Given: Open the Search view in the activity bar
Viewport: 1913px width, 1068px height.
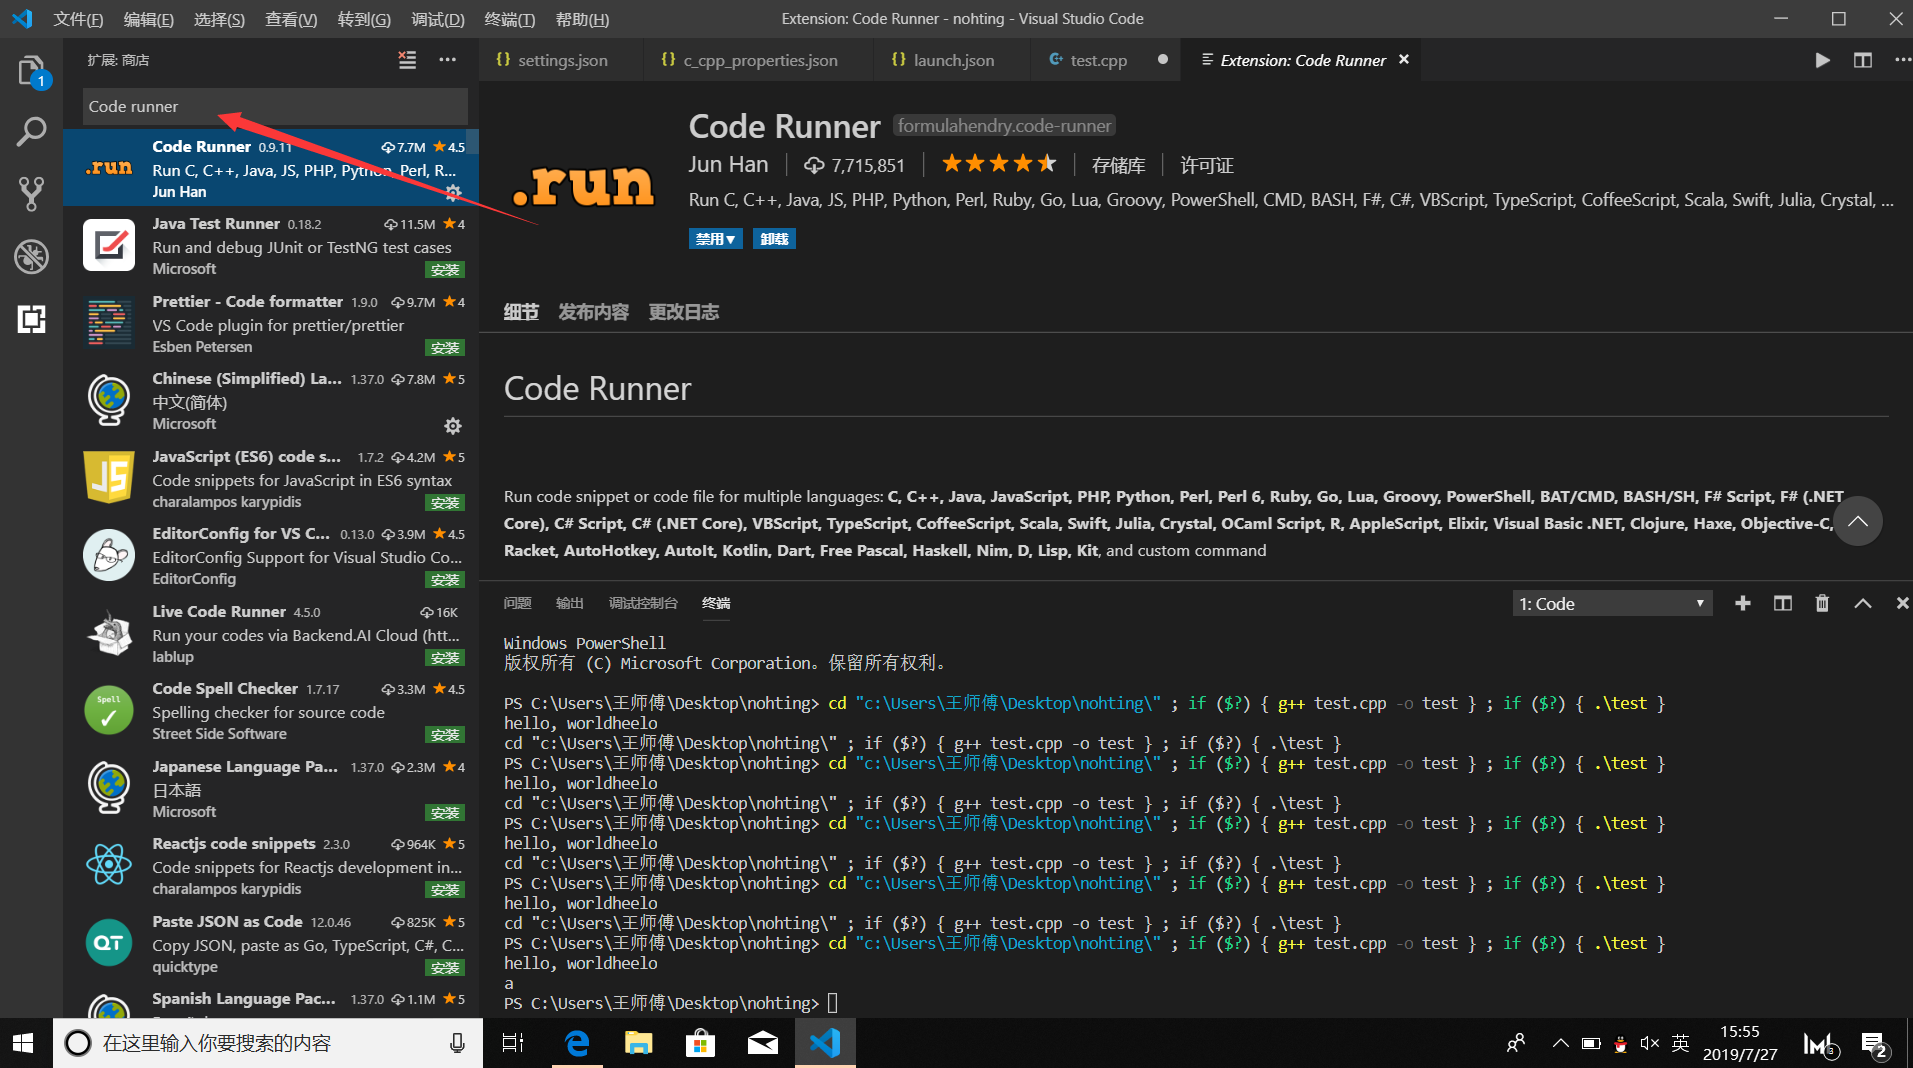Looking at the screenshot, I should (31, 131).
